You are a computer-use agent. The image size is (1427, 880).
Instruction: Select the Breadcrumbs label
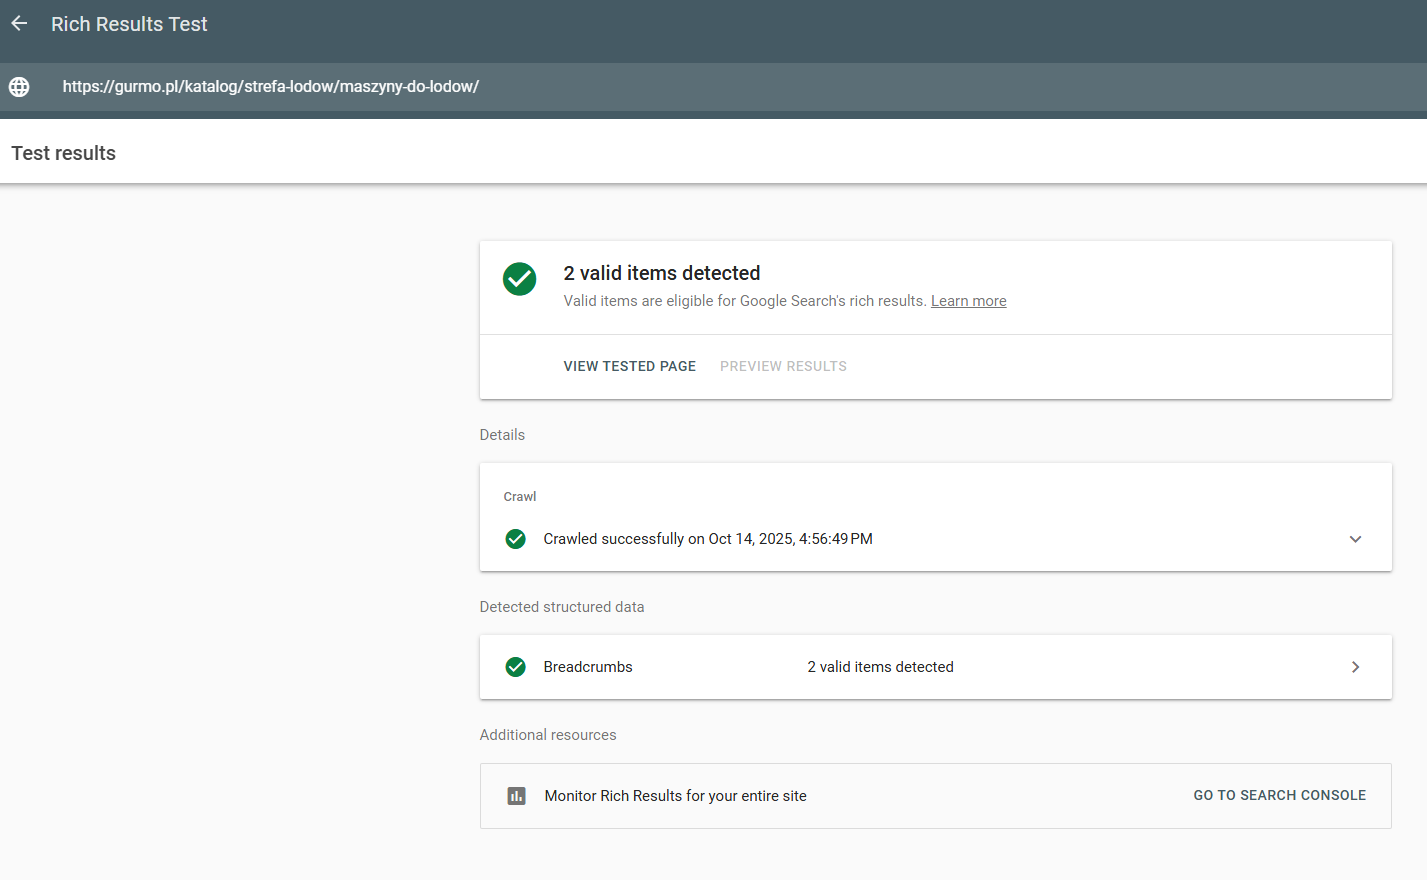(x=588, y=667)
